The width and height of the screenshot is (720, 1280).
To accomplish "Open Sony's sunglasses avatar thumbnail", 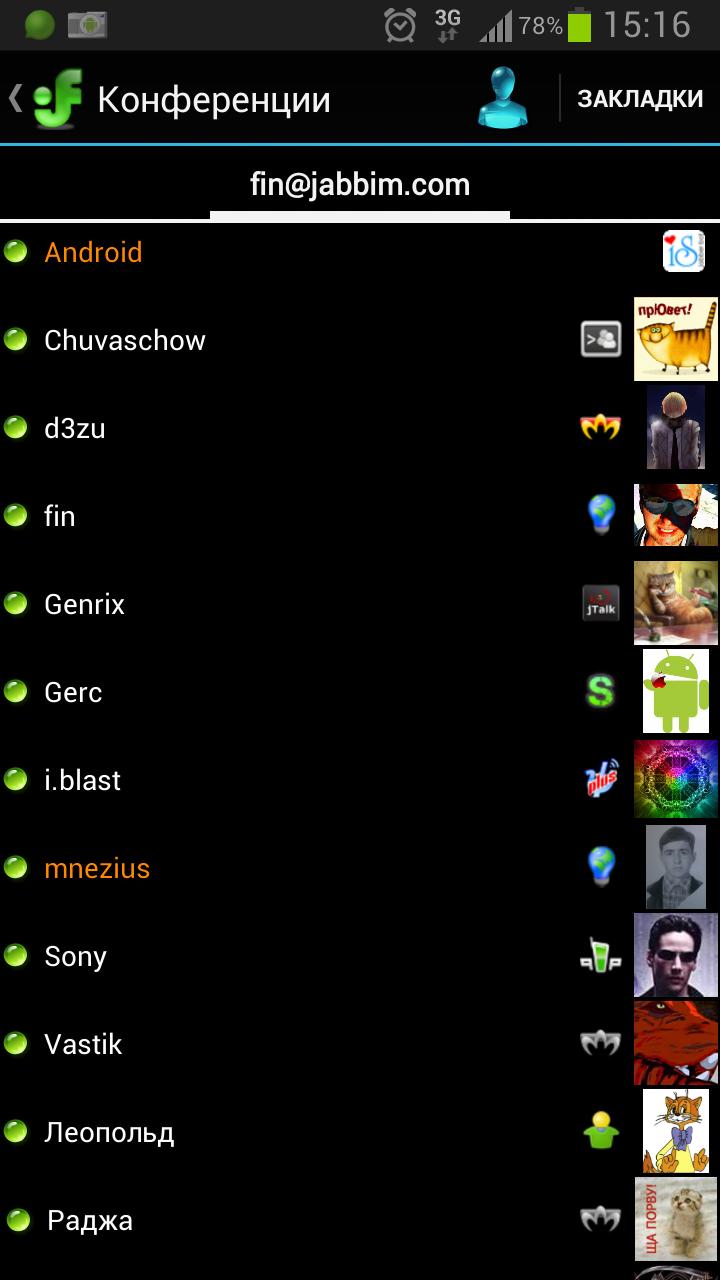I will tap(676, 955).
